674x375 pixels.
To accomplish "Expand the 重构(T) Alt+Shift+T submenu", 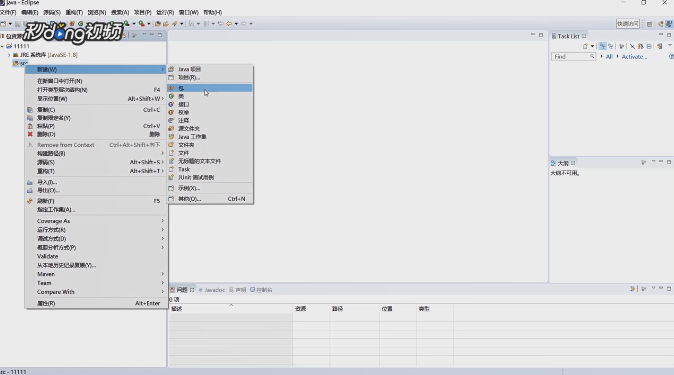I will (96, 171).
